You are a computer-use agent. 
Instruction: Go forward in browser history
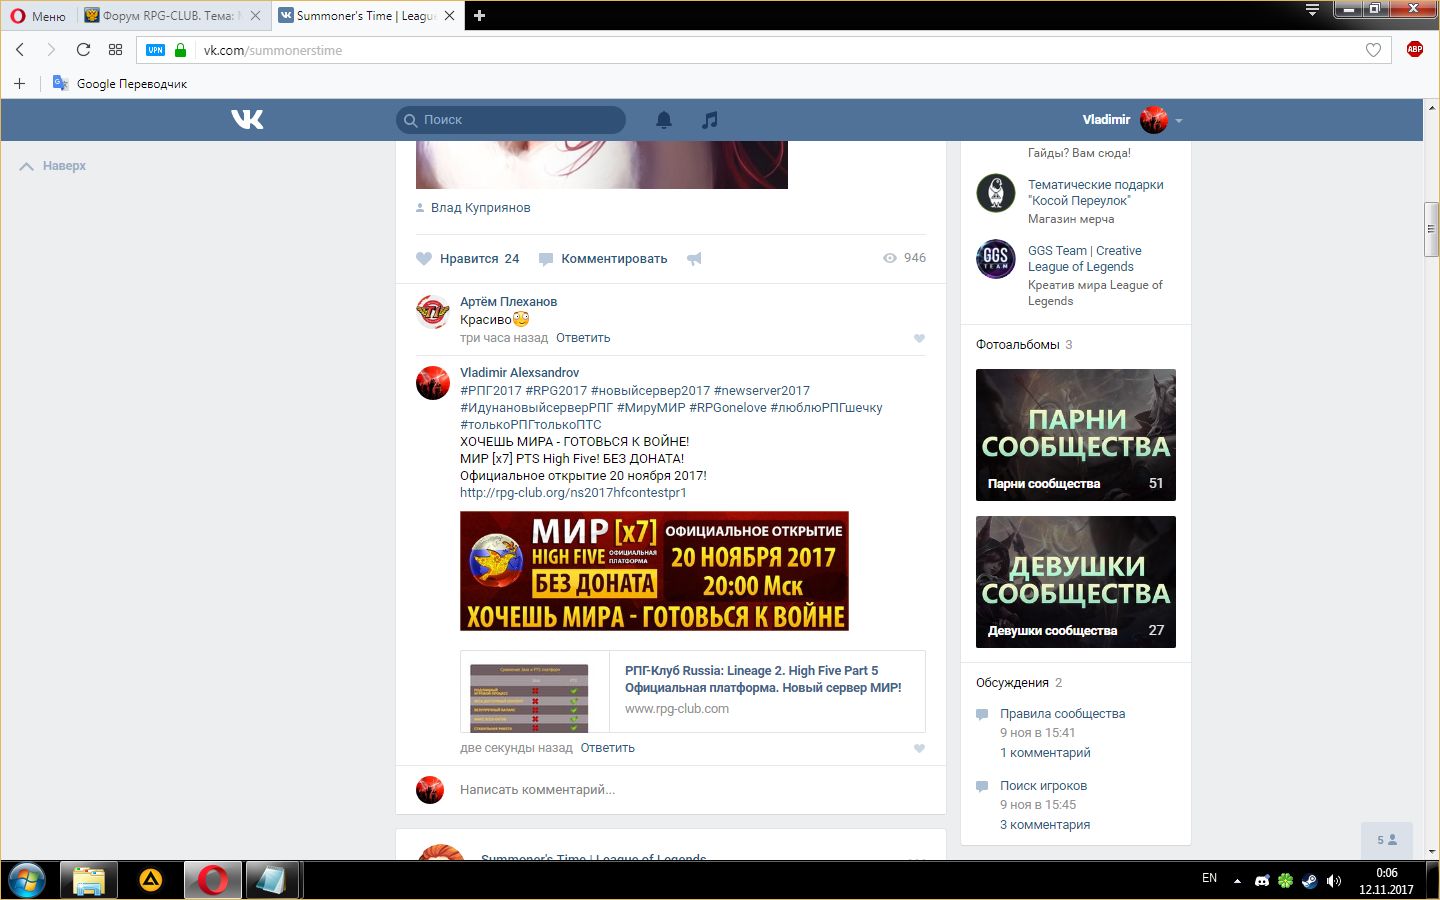pos(51,50)
